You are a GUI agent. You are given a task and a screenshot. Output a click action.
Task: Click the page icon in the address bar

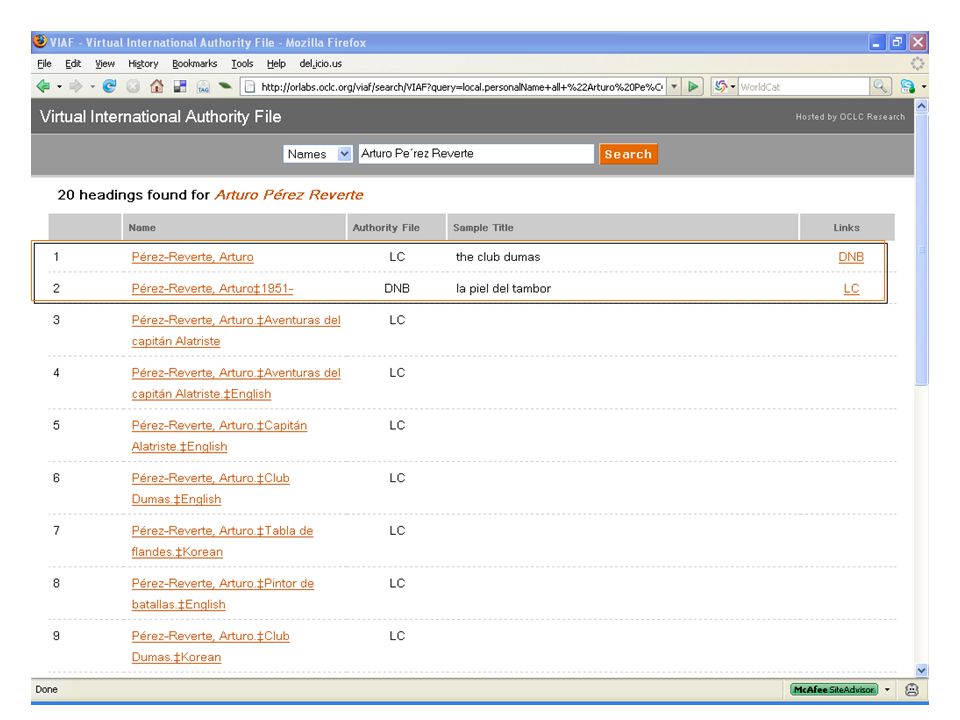click(x=249, y=87)
